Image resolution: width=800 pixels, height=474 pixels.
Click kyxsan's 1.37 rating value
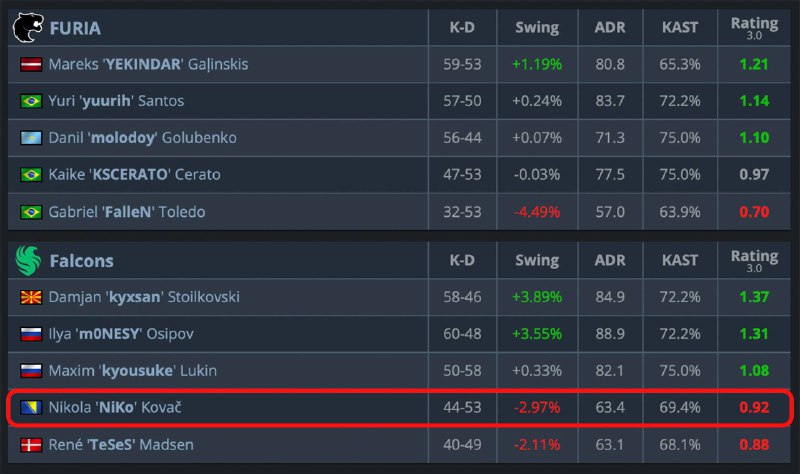pyautogui.click(x=754, y=298)
